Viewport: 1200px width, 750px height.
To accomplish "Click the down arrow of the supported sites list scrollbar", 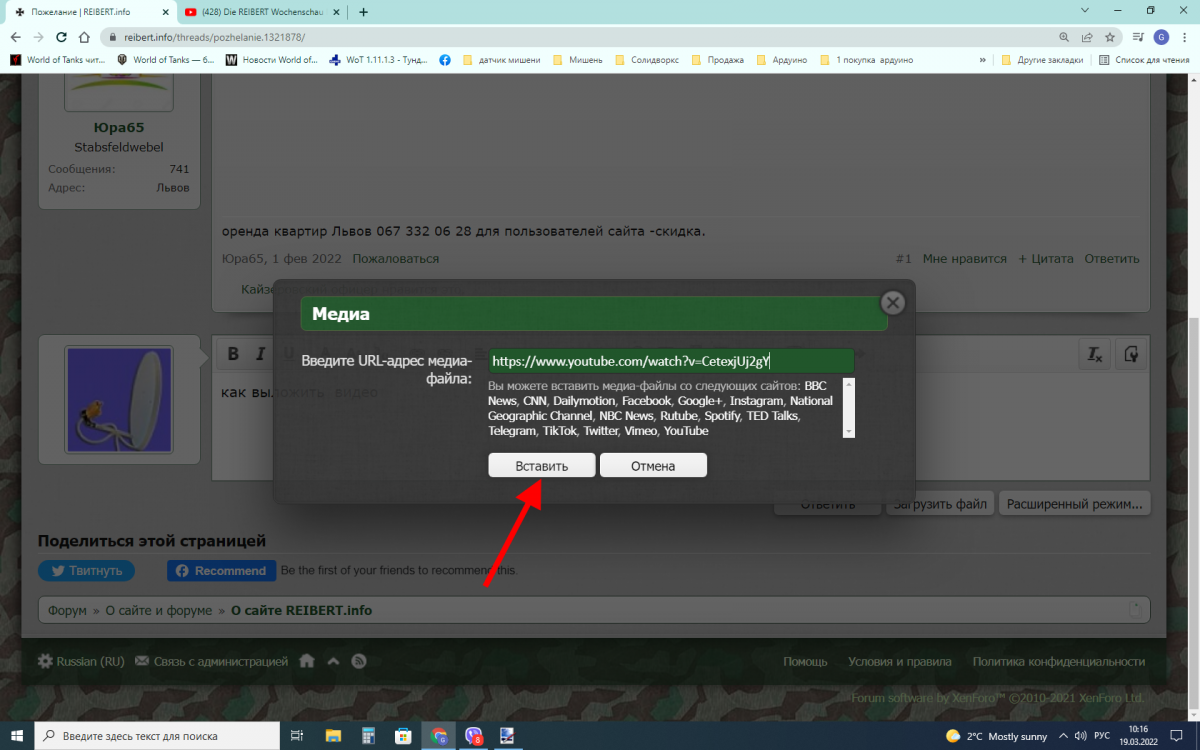I will coord(849,431).
